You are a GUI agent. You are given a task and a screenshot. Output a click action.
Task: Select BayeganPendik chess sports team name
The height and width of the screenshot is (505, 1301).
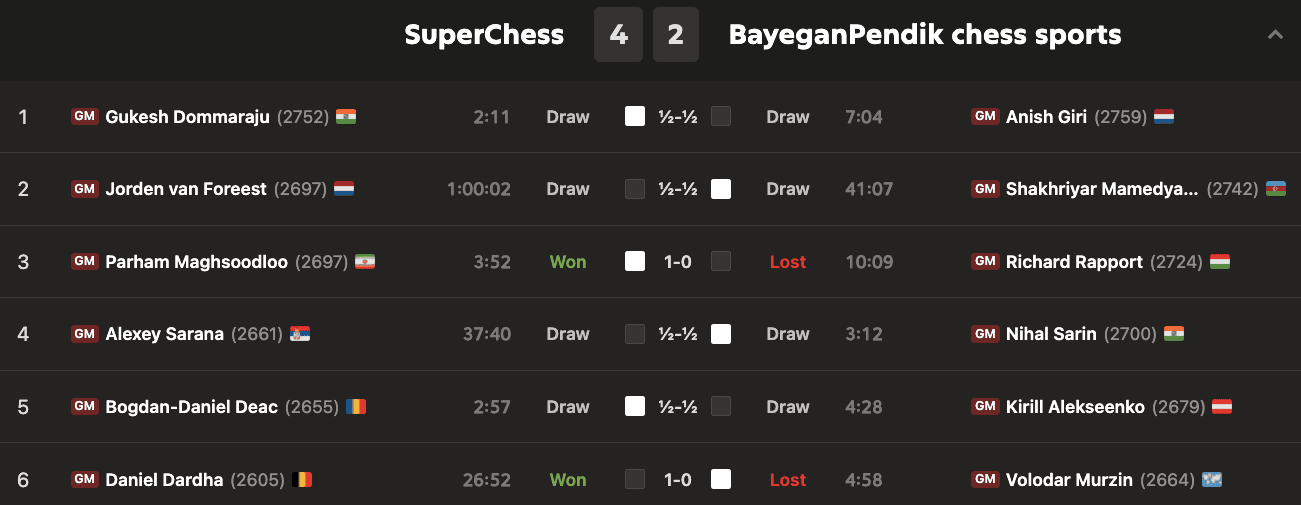(925, 35)
